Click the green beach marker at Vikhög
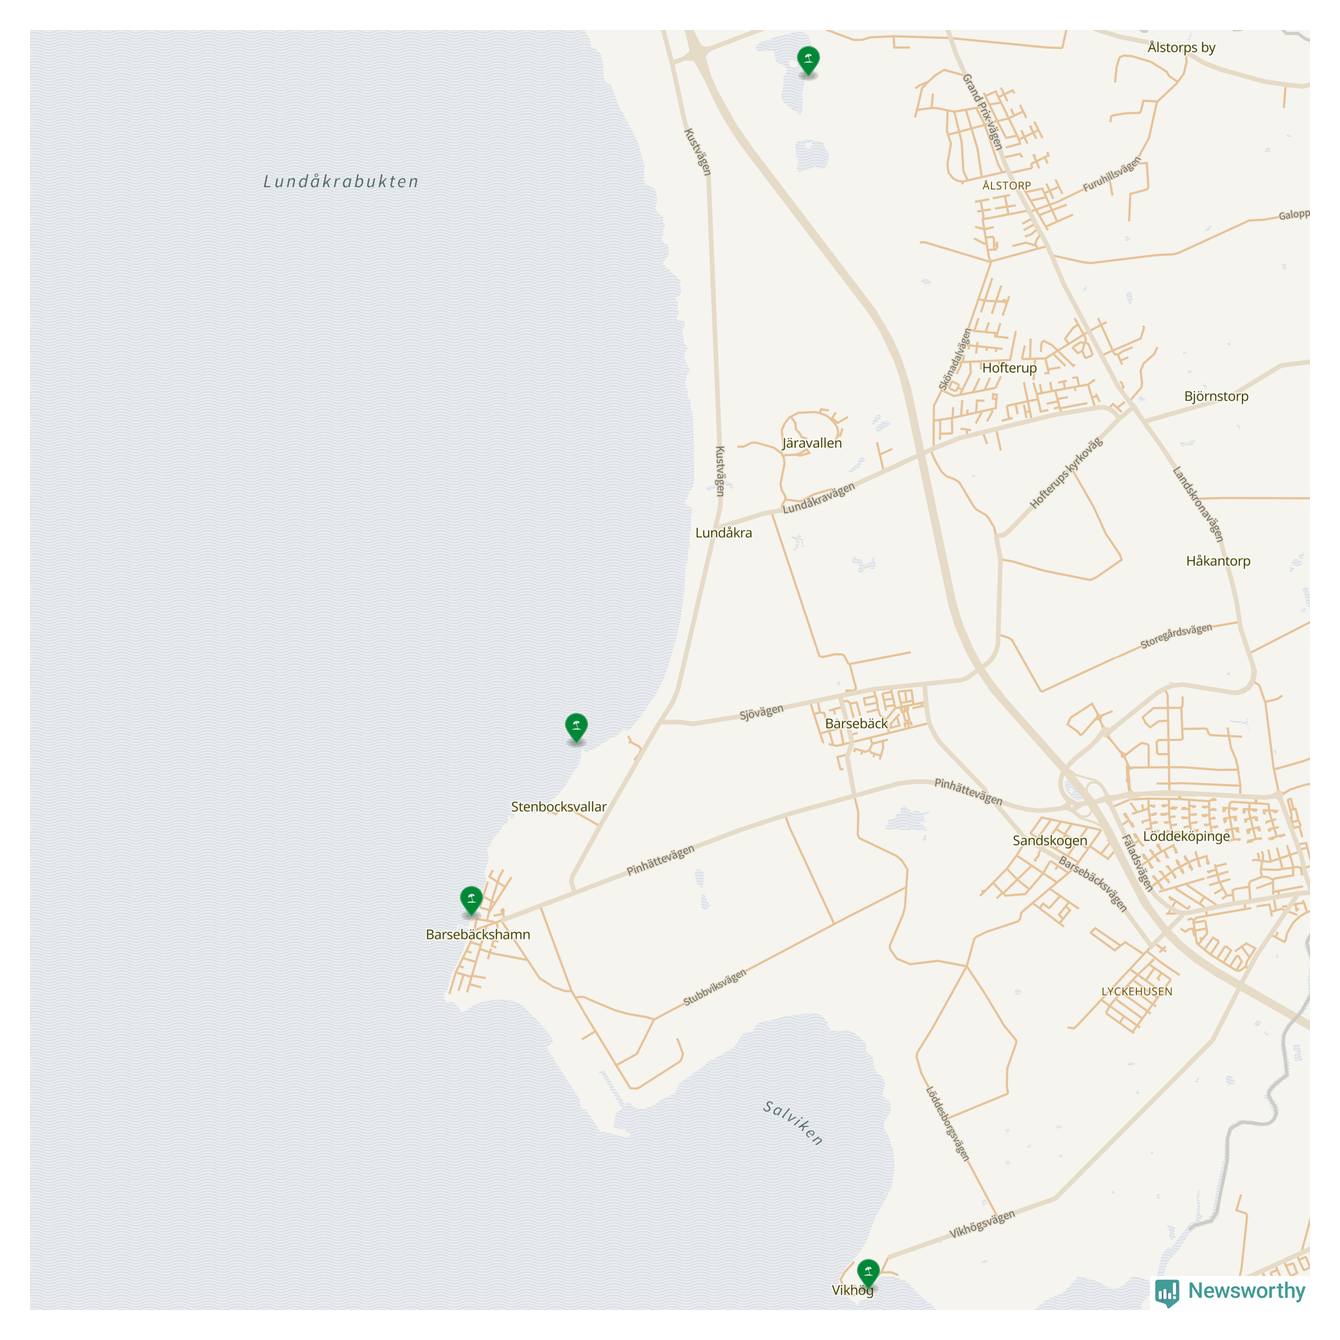 (868, 1274)
